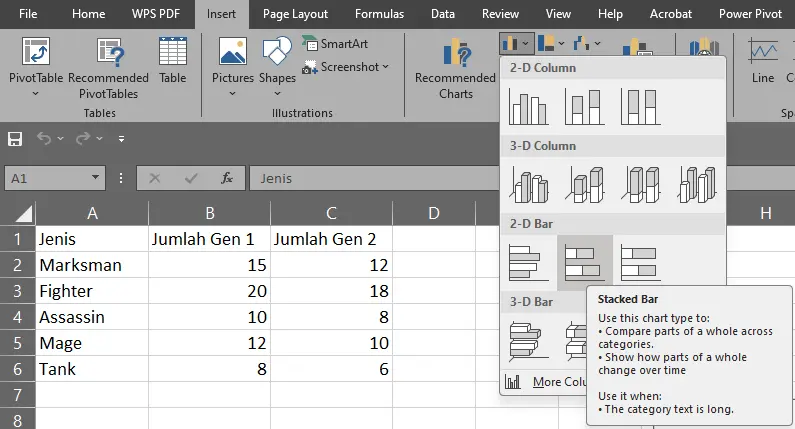Open the Insert Column or Bar Chart dropdown
Screen dimensions: 795x429
pyautogui.click(x=516, y=44)
